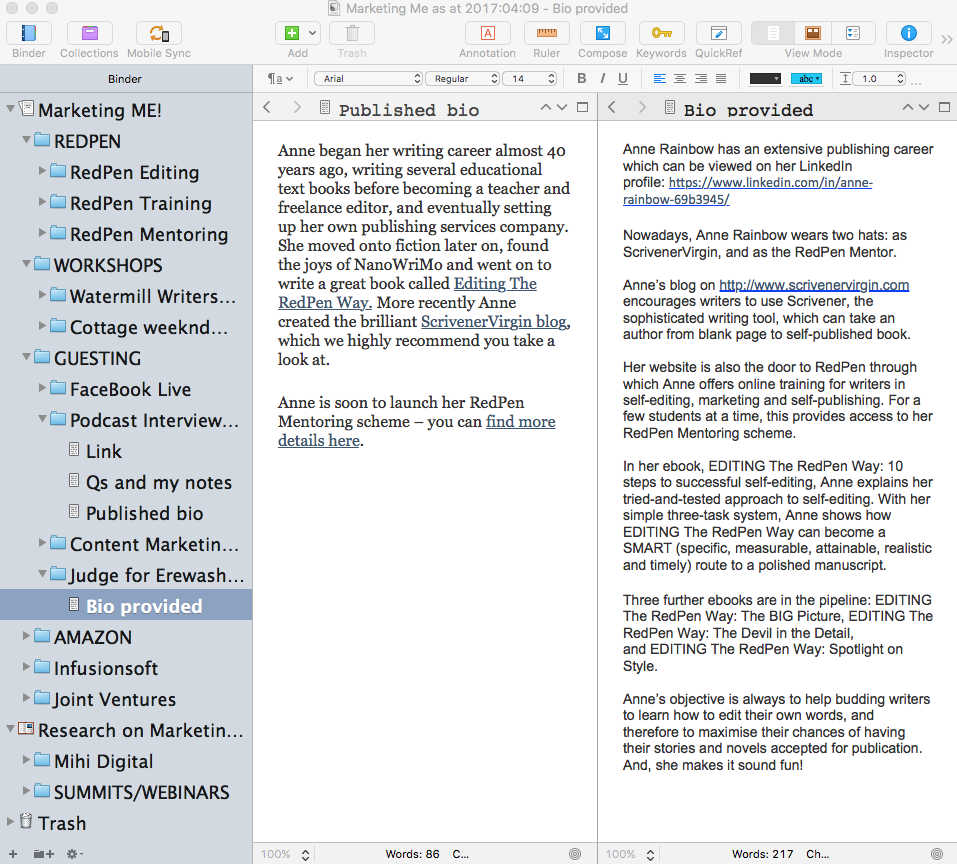Open the line spacing 1.0 dropdown
Screen dimensions: 957x864
pos(879,78)
